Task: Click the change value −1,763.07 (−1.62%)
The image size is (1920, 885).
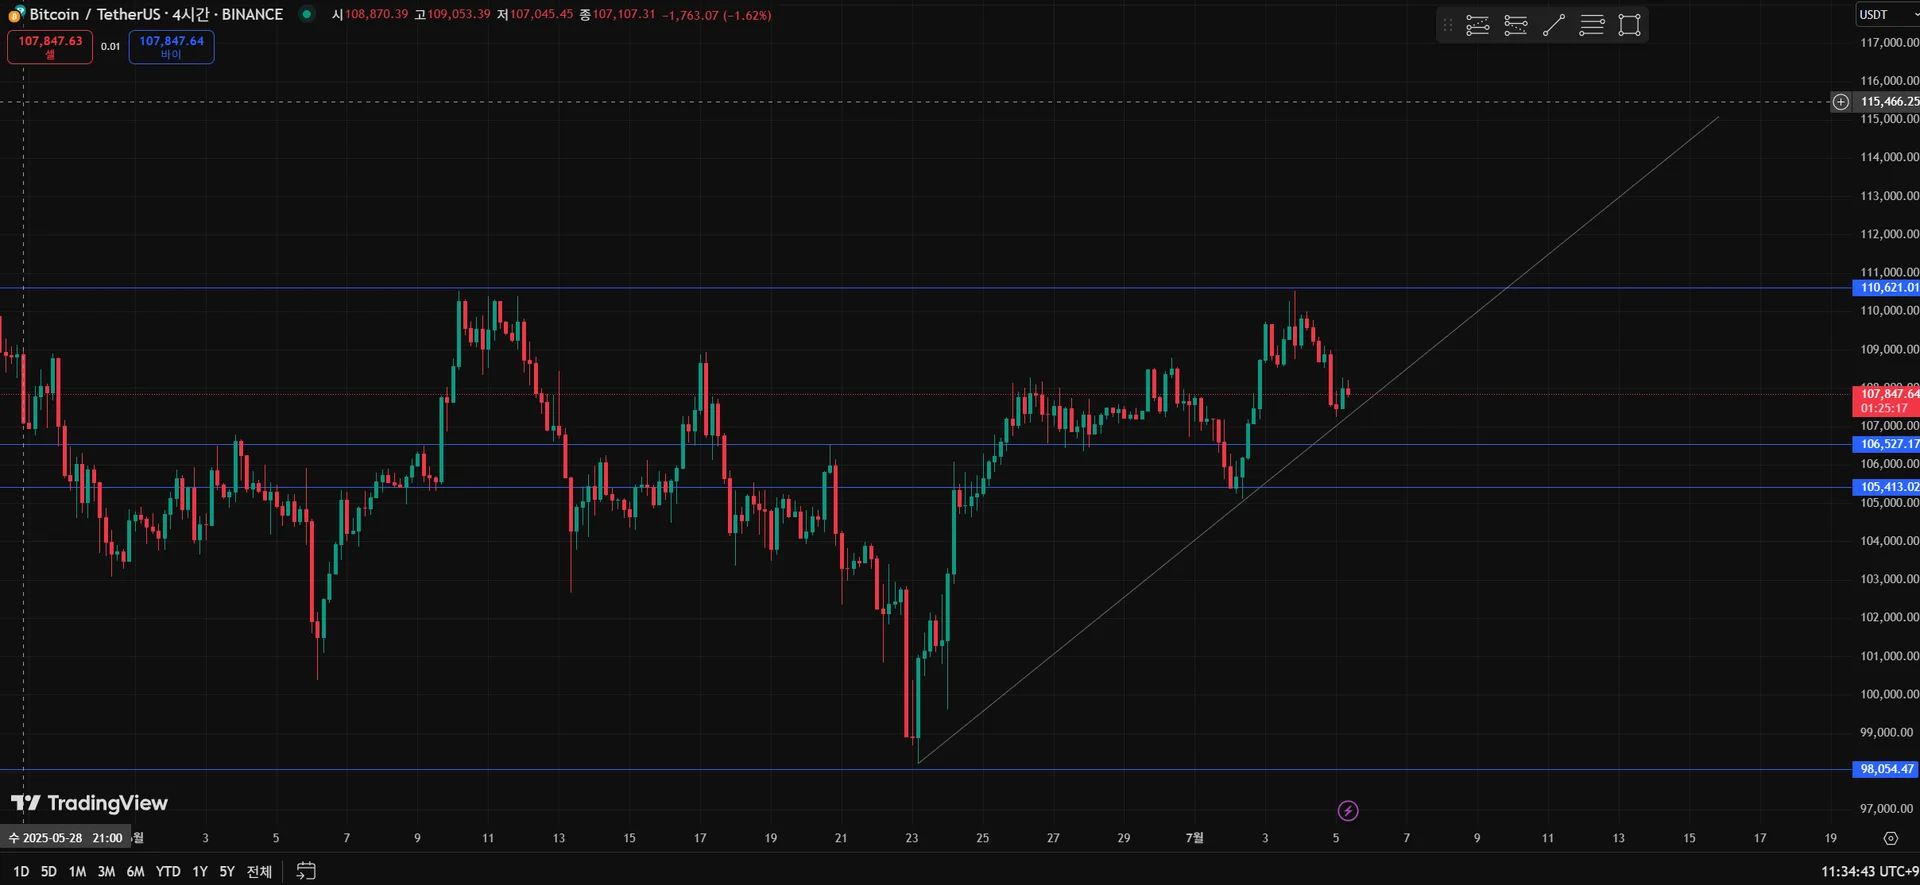Action: (716, 15)
